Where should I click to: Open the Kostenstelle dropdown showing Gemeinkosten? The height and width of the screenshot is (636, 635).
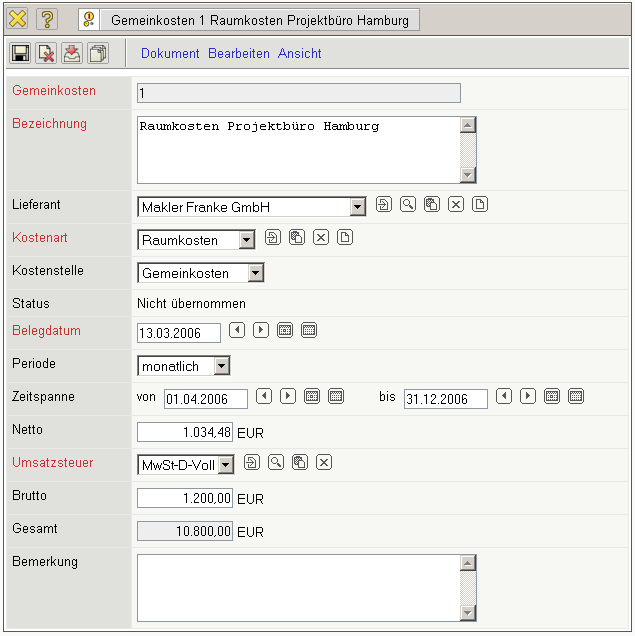[x=256, y=273]
